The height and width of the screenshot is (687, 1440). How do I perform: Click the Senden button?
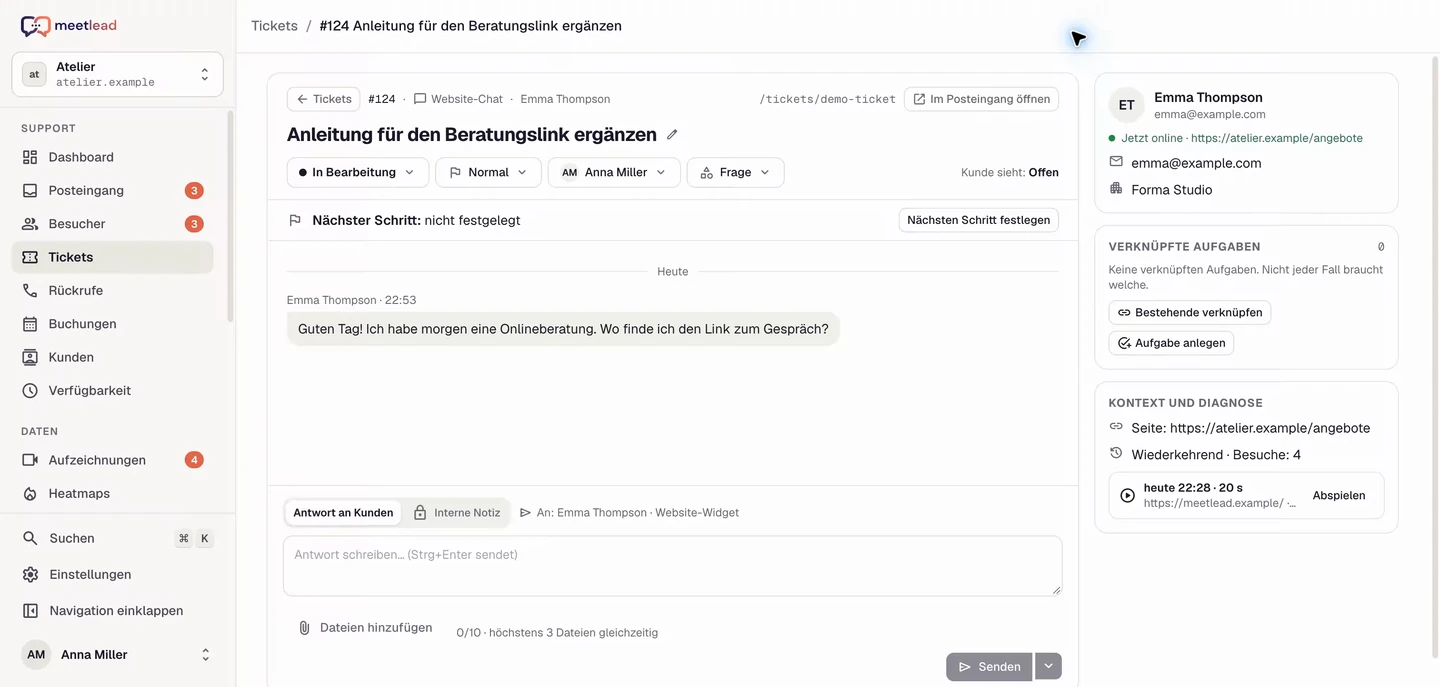pyautogui.click(x=990, y=666)
